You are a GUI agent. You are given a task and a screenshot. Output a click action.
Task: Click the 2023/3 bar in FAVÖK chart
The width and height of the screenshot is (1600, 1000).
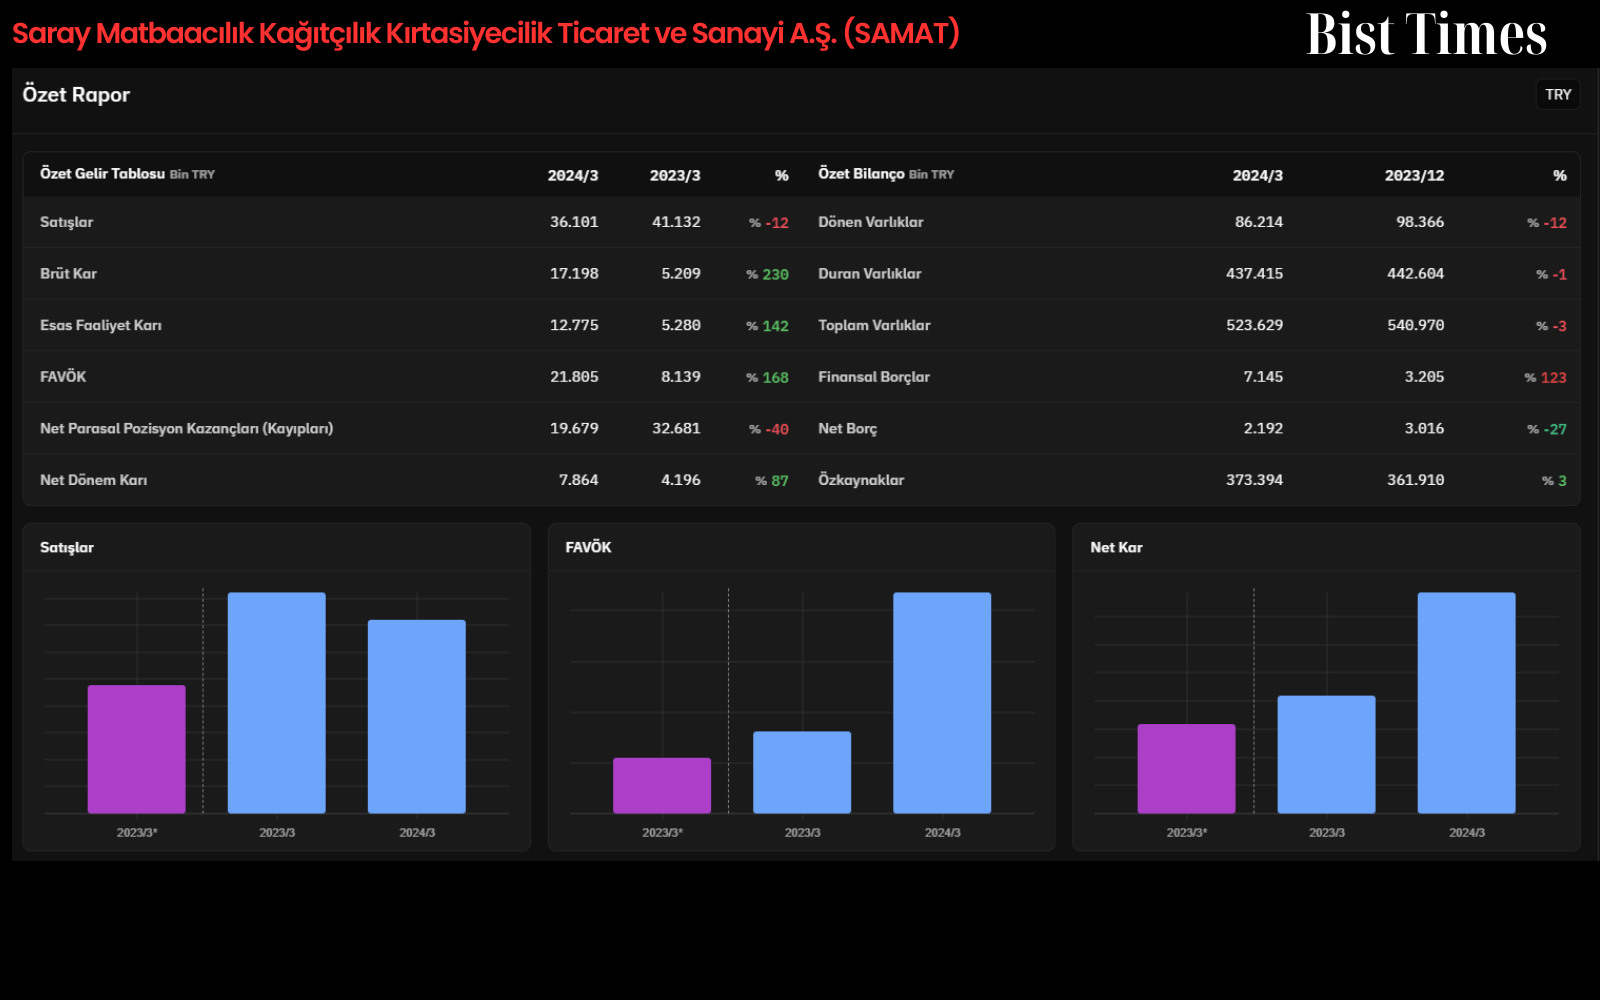[x=802, y=772]
